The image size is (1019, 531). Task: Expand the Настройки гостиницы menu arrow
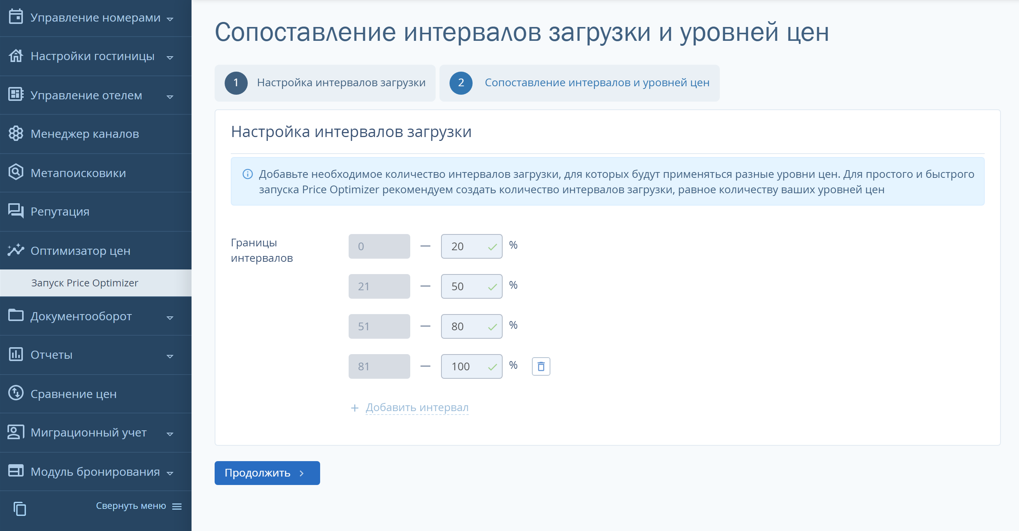[x=170, y=57]
